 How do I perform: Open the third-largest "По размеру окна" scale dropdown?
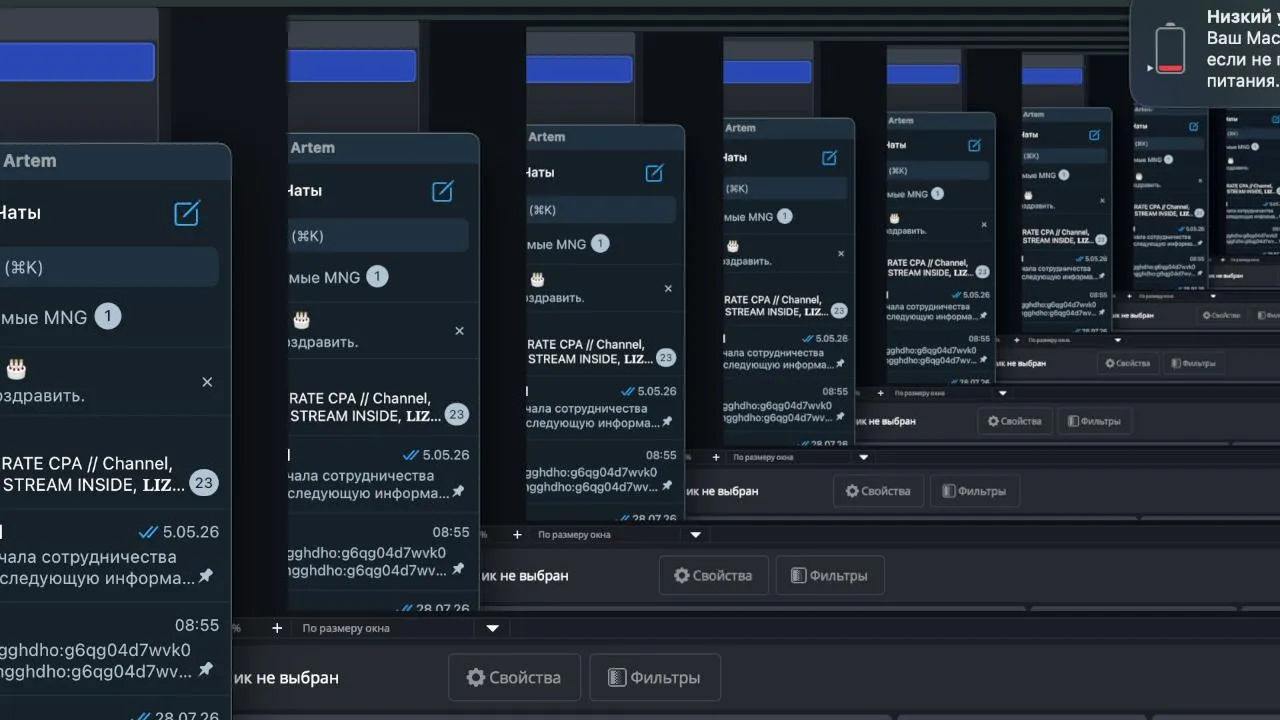(x=864, y=457)
